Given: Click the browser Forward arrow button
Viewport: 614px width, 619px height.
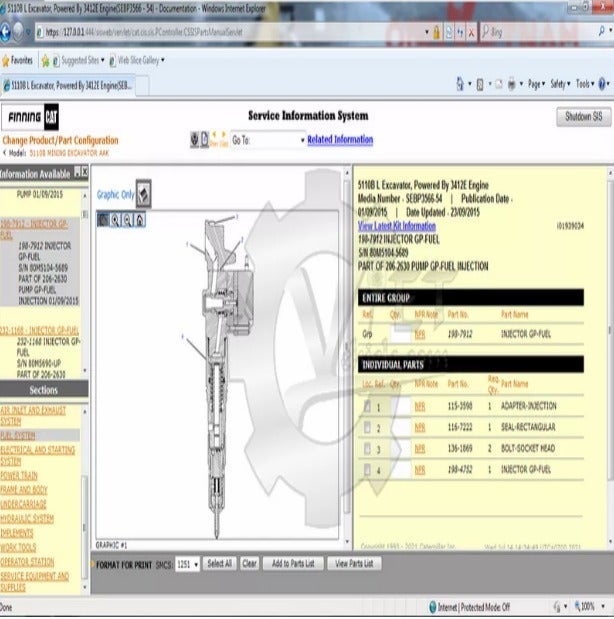Looking at the screenshot, I should pos(18,32).
